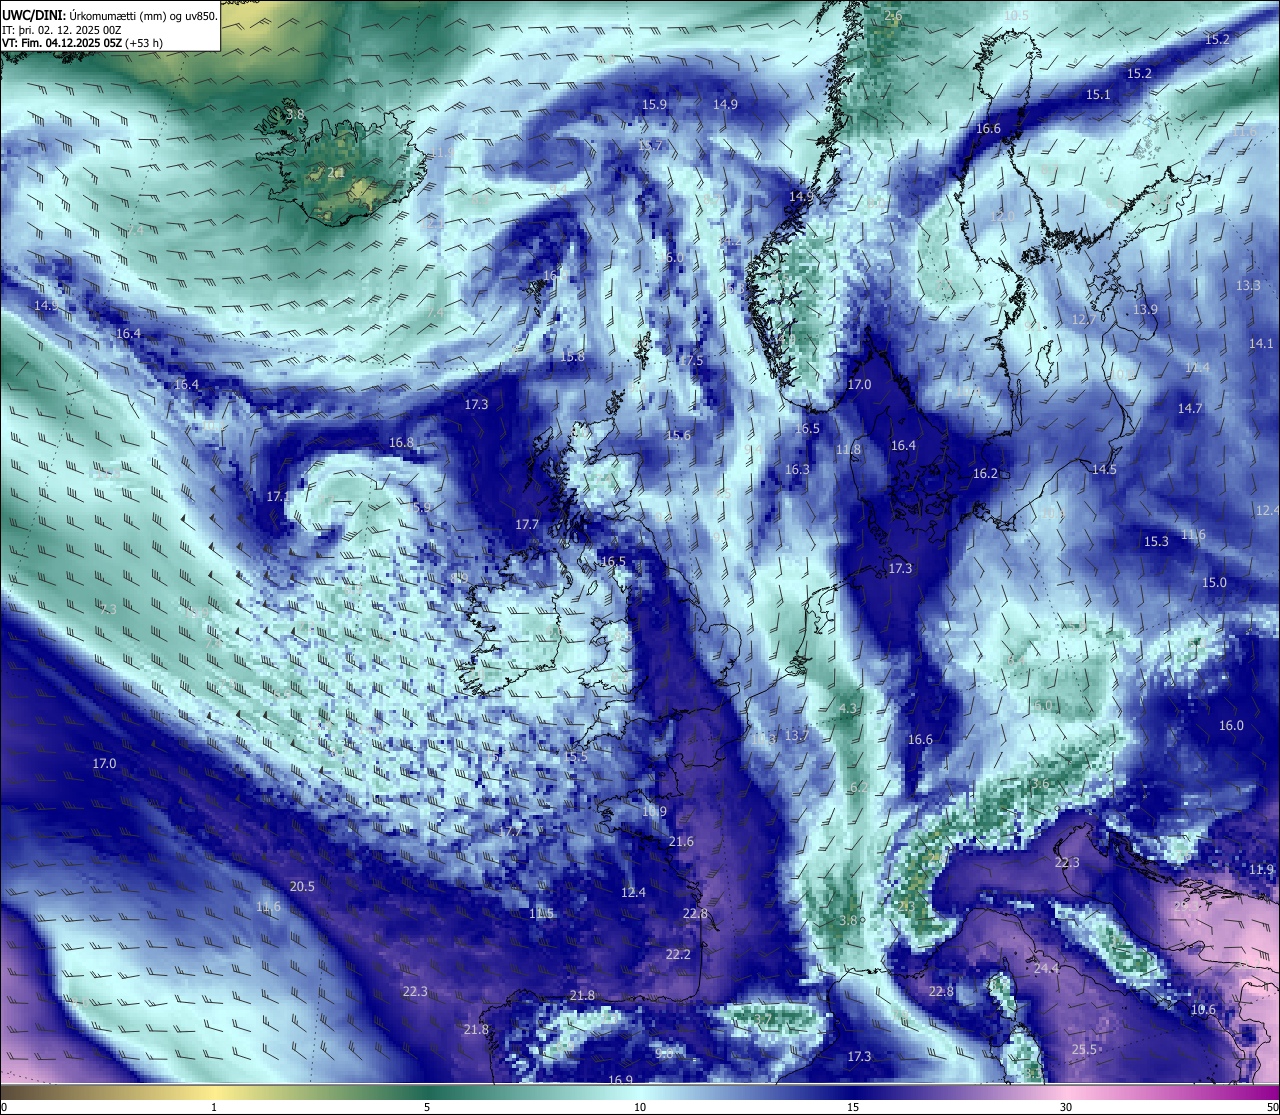The width and height of the screenshot is (1280, 1115).
Task: Click the 13.3 value on the map
Action: click(x=1248, y=285)
